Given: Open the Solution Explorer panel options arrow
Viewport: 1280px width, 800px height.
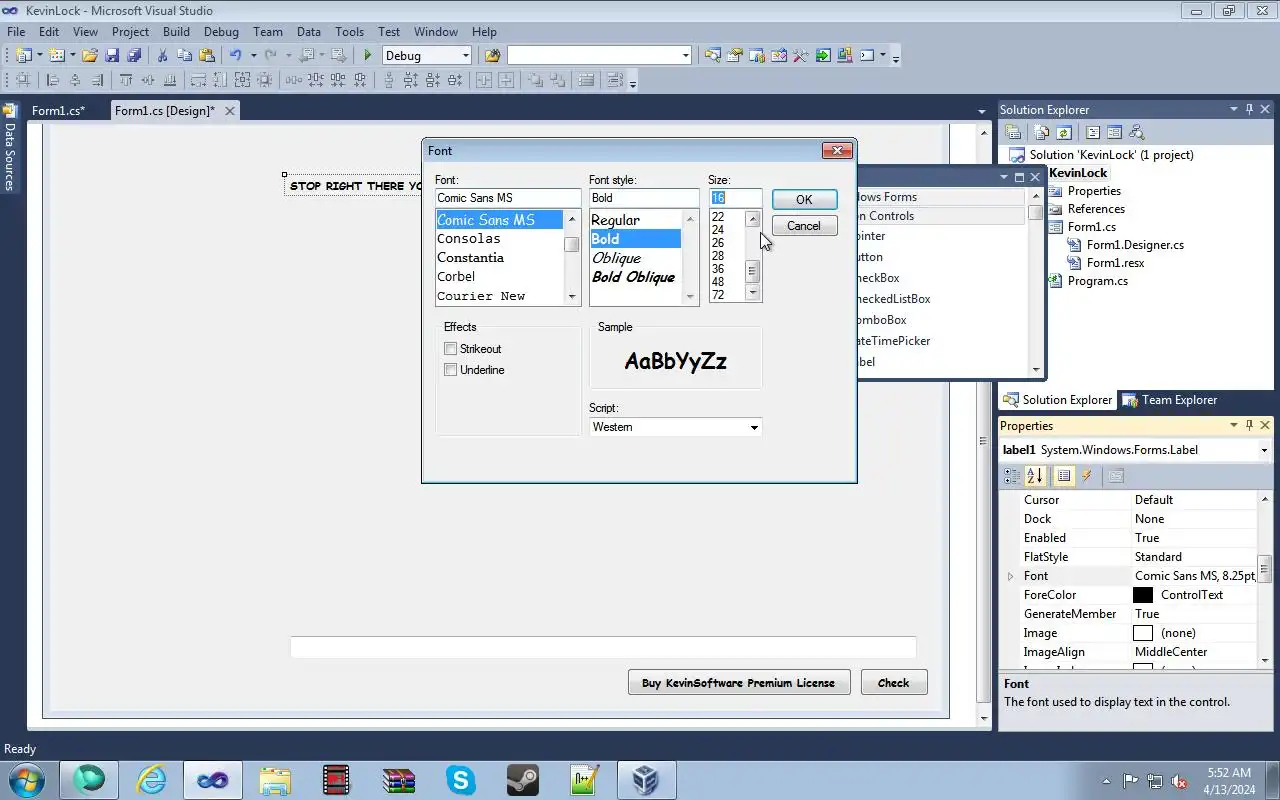Looking at the screenshot, I should tap(1233, 109).
